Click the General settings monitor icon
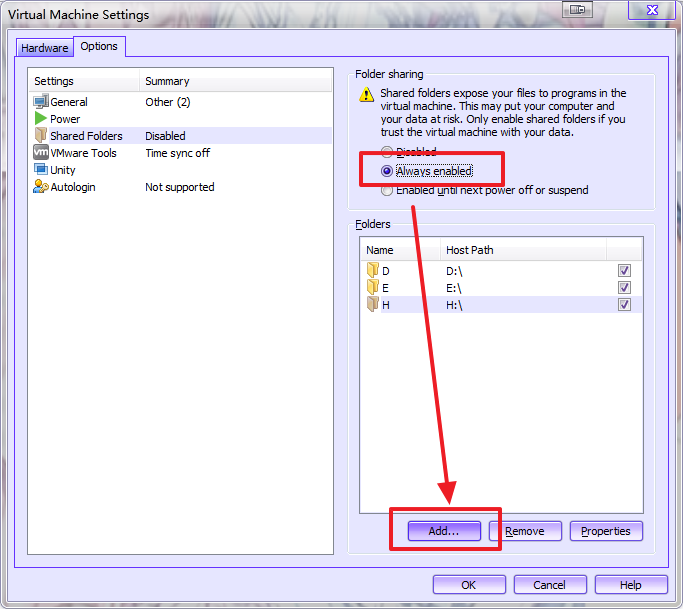Viewport: 683px width, 609px height. coord(41,102)
